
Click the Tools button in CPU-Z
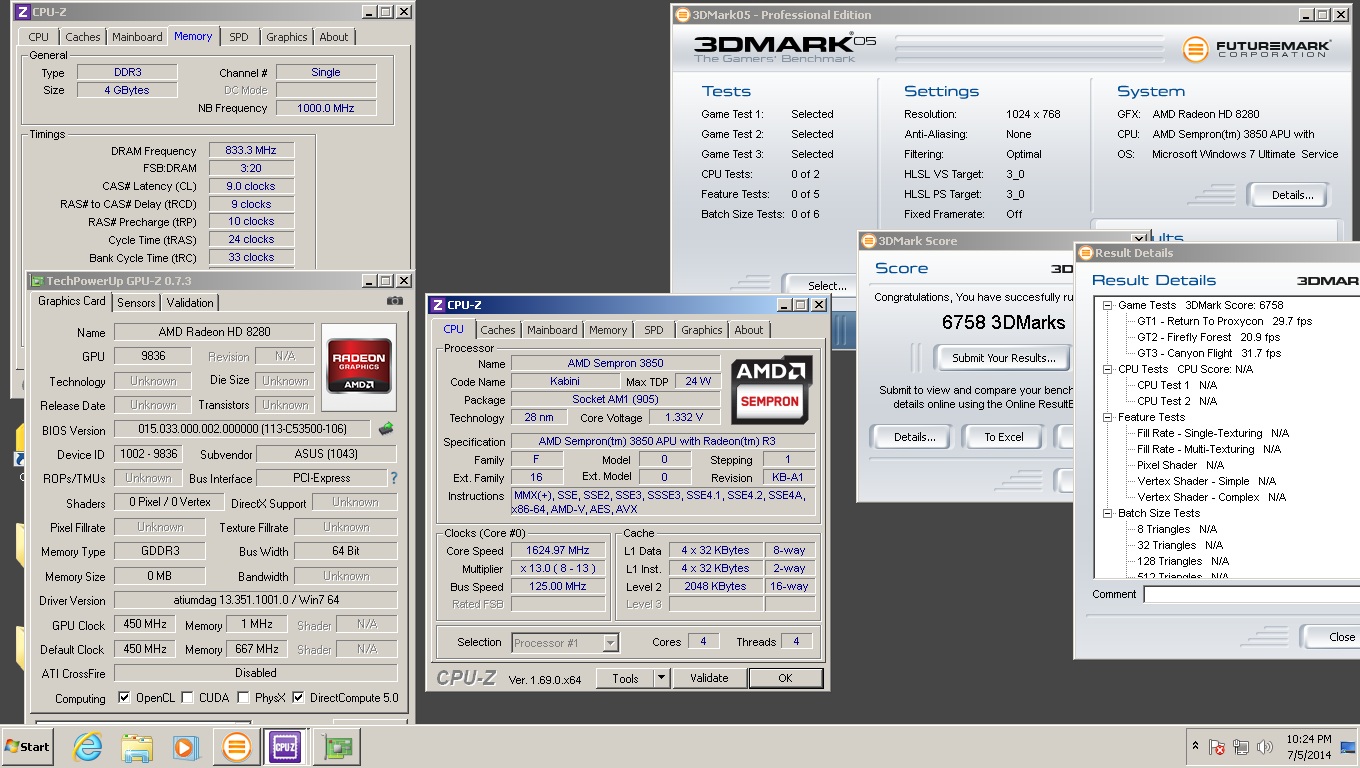tap(625, 678)
